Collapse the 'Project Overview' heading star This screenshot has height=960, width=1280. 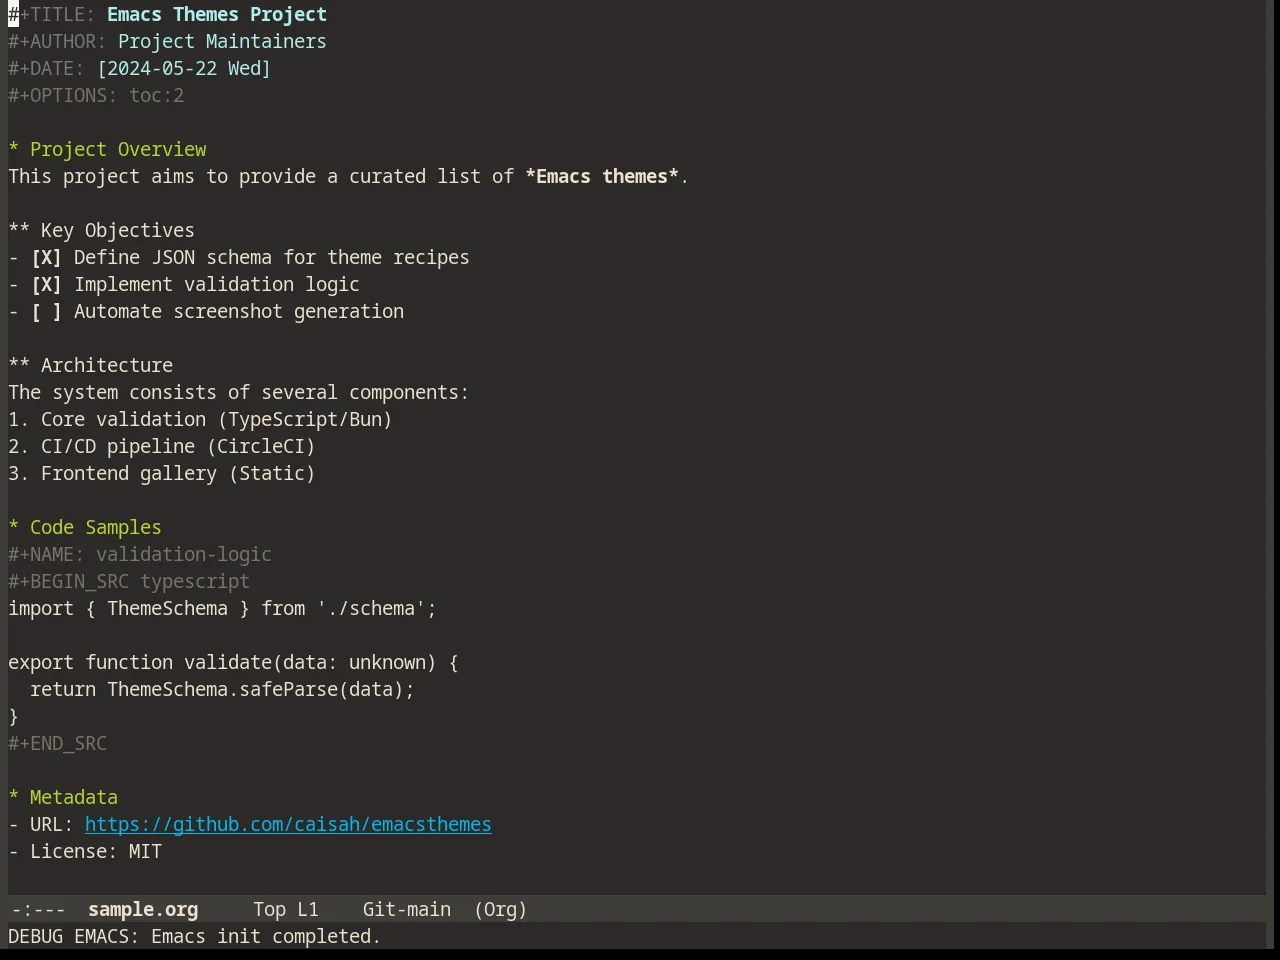(14, 149)
